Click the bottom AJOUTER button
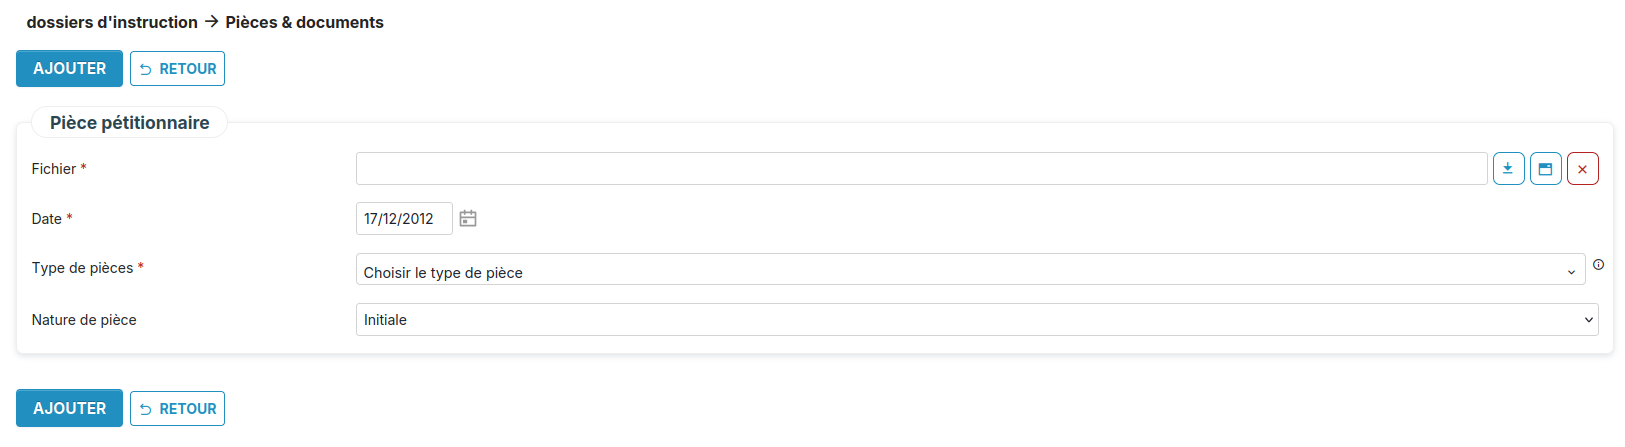 [x=69, y=408]
